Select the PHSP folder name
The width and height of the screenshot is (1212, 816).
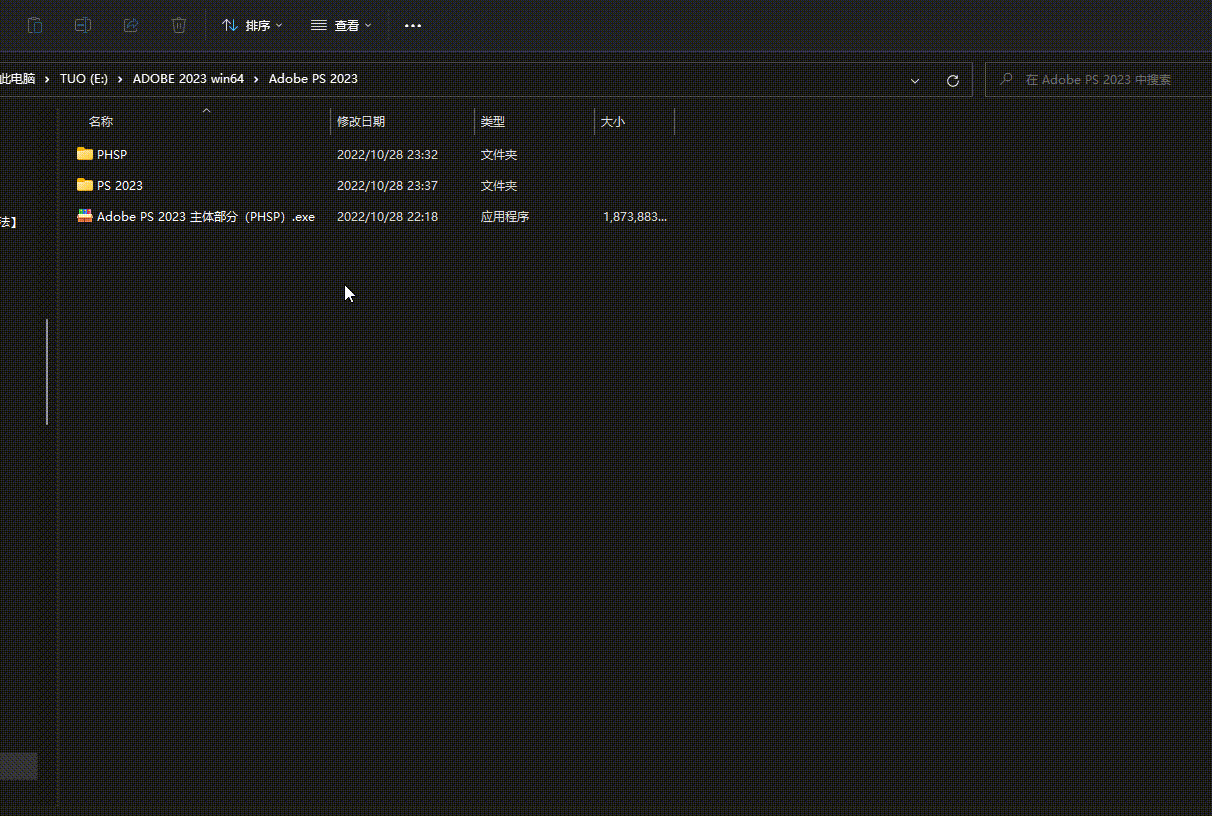[112, 155]
